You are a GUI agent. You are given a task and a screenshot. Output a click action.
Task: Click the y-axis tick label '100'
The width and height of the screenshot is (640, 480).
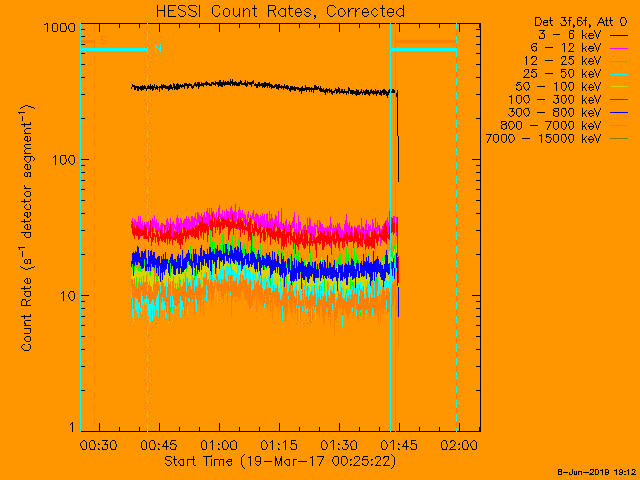[64, 160]
